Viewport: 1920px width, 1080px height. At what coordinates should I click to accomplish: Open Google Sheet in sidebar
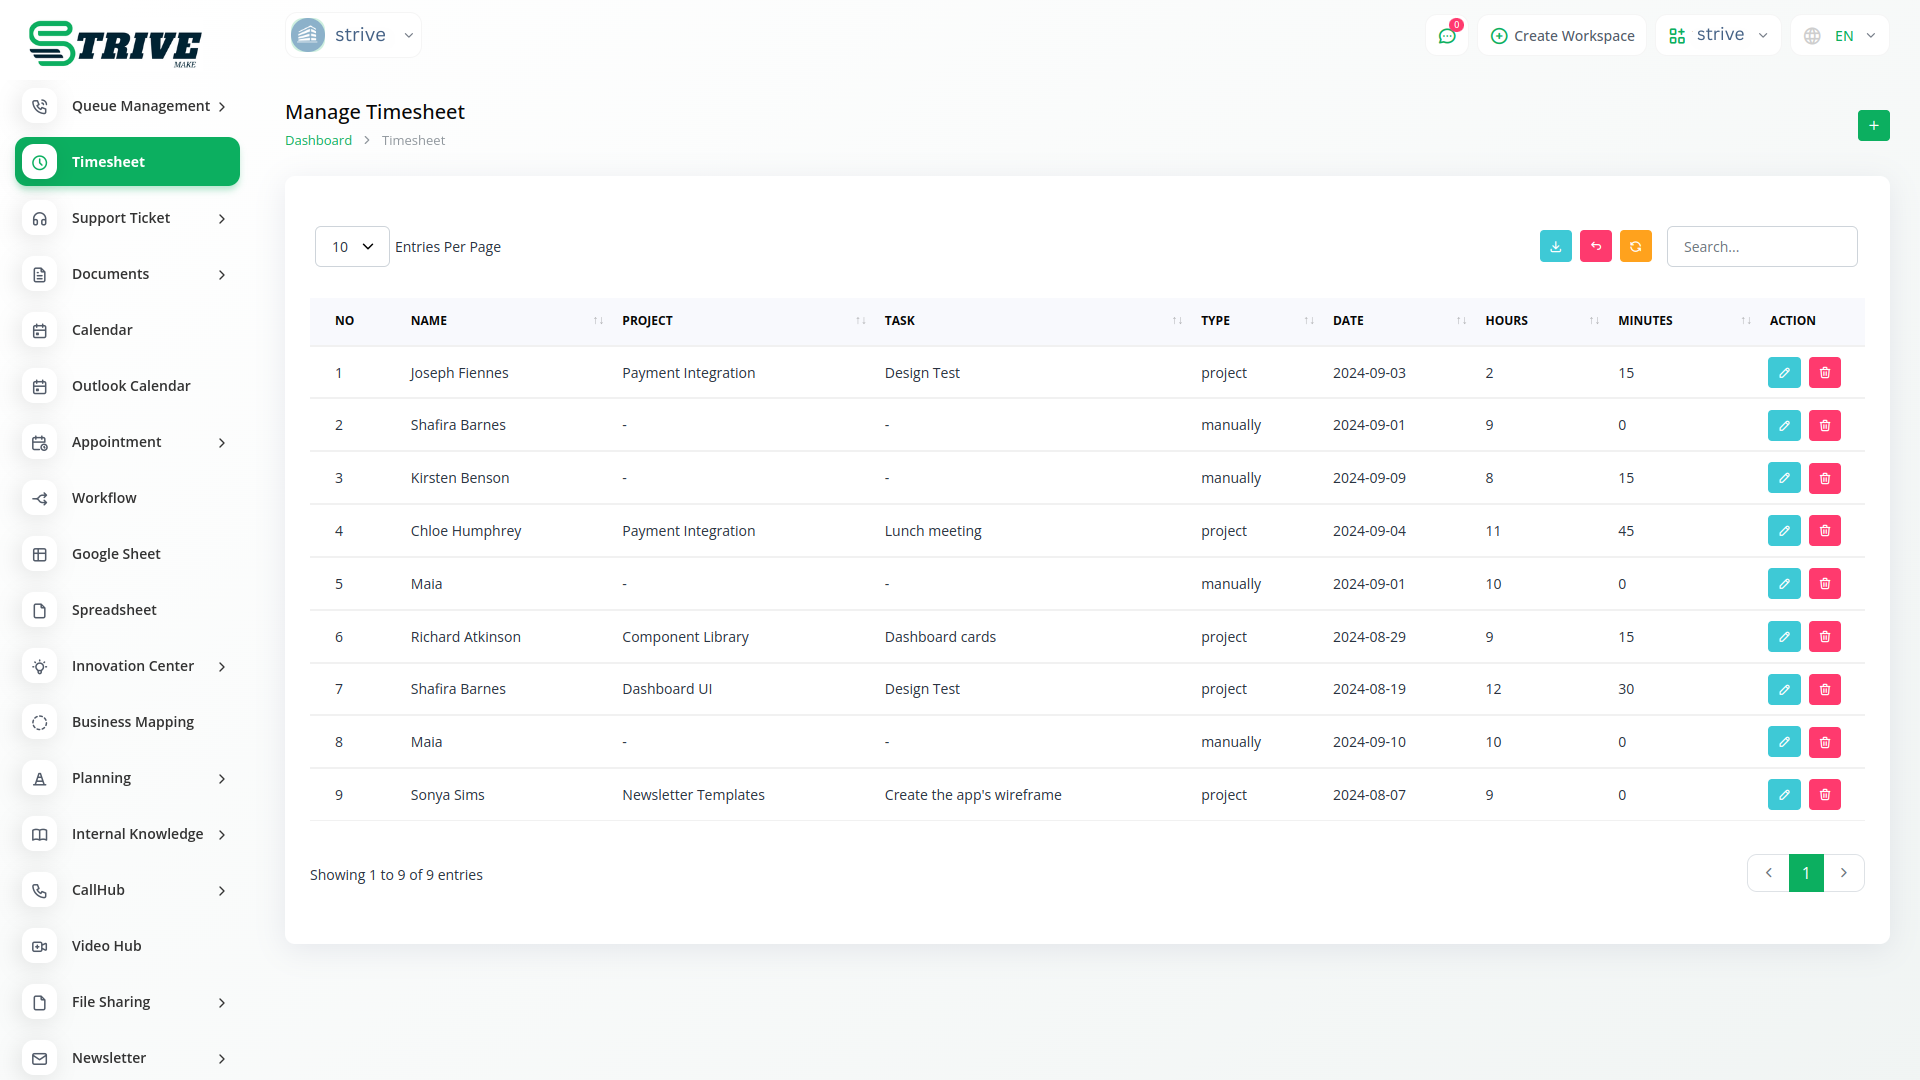pyautogui.click(x=116, y=554)
